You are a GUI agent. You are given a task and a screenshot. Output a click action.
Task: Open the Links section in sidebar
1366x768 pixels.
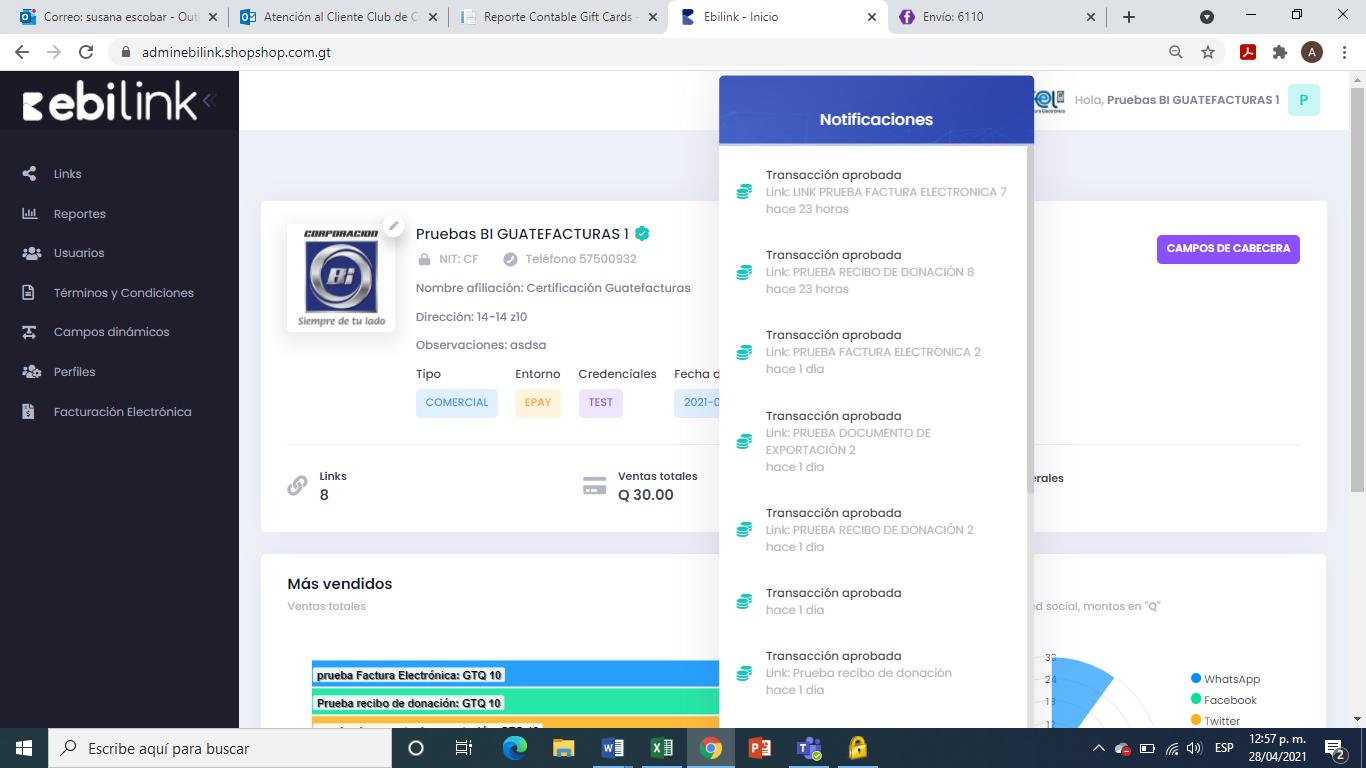tap(68, 174)
